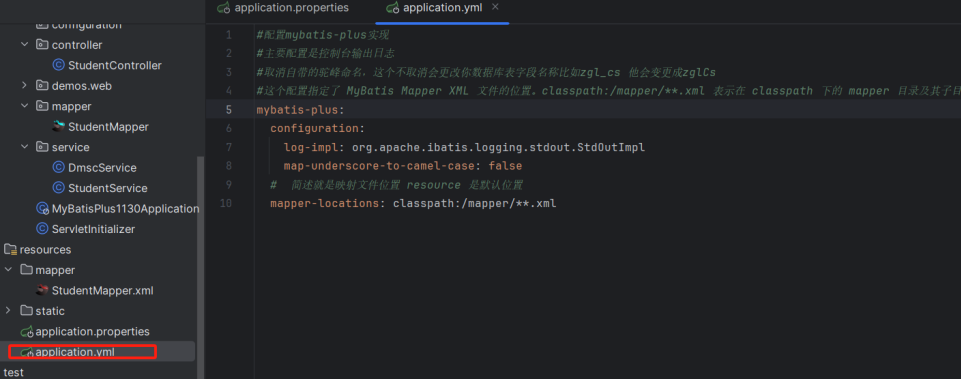
Task: Click the demos.web package folder icon
Action: coord(42,86)
